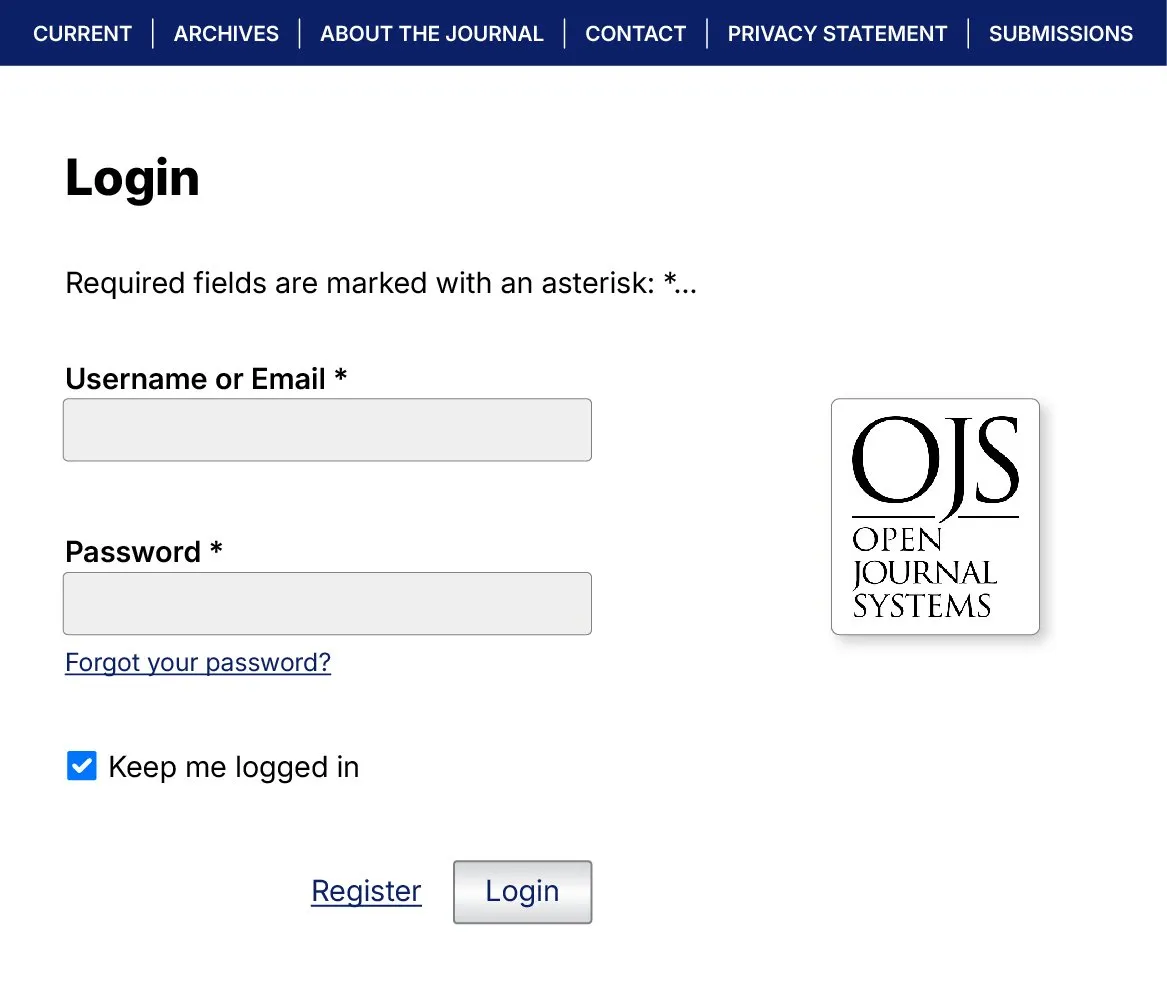Click the 'Username or Email' field label

pos(195,379)
